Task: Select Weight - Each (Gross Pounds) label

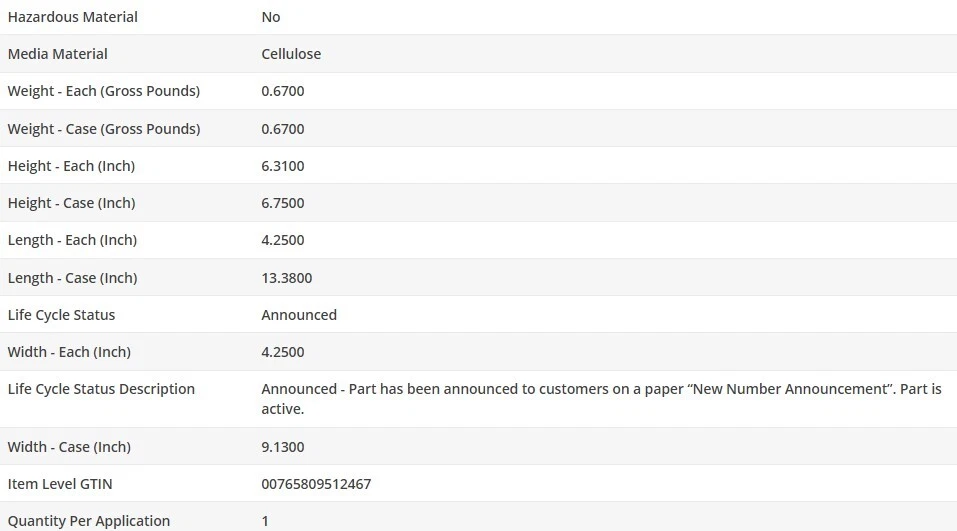Action: pyautogui.click(x=104, y=91)
